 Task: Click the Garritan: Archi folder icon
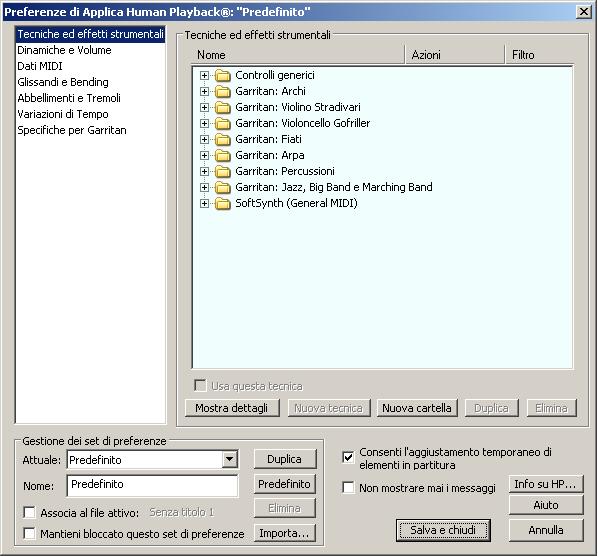(x=223, y=92)
